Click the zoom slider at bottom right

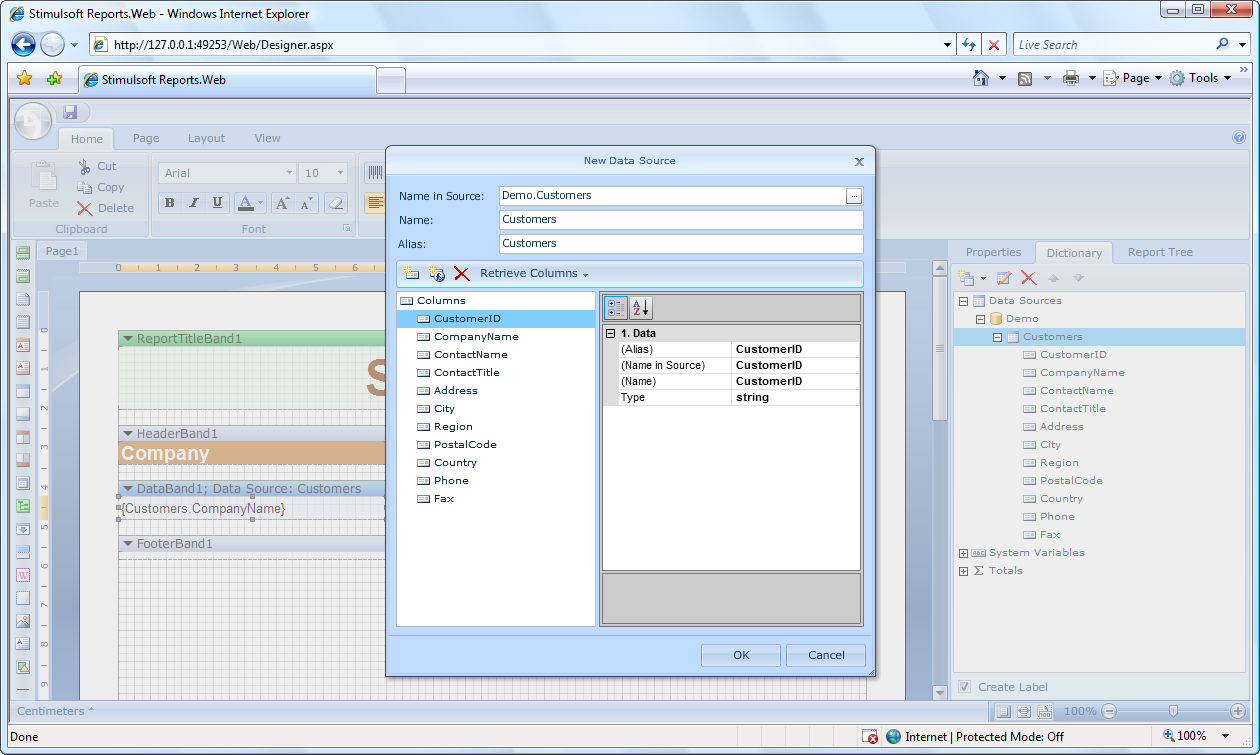coord(1173,711)
